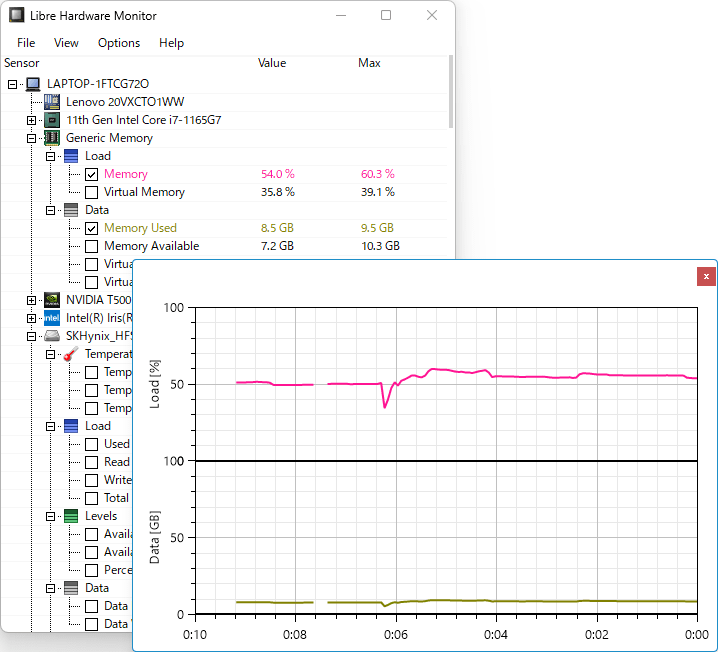Collapse Load group under SKHynix drive

click(x=50, y=427)
